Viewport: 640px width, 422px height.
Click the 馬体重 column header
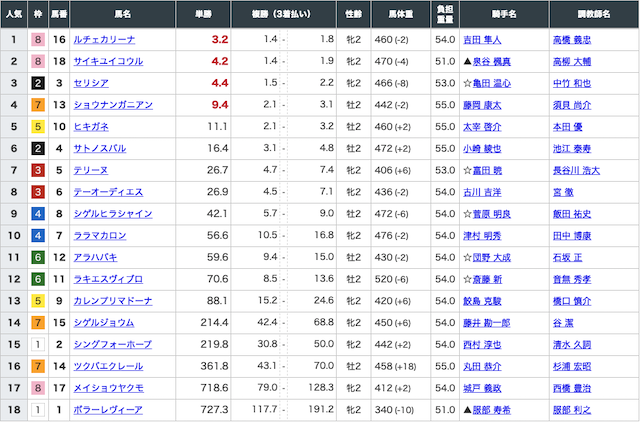[x=400, y=14]
